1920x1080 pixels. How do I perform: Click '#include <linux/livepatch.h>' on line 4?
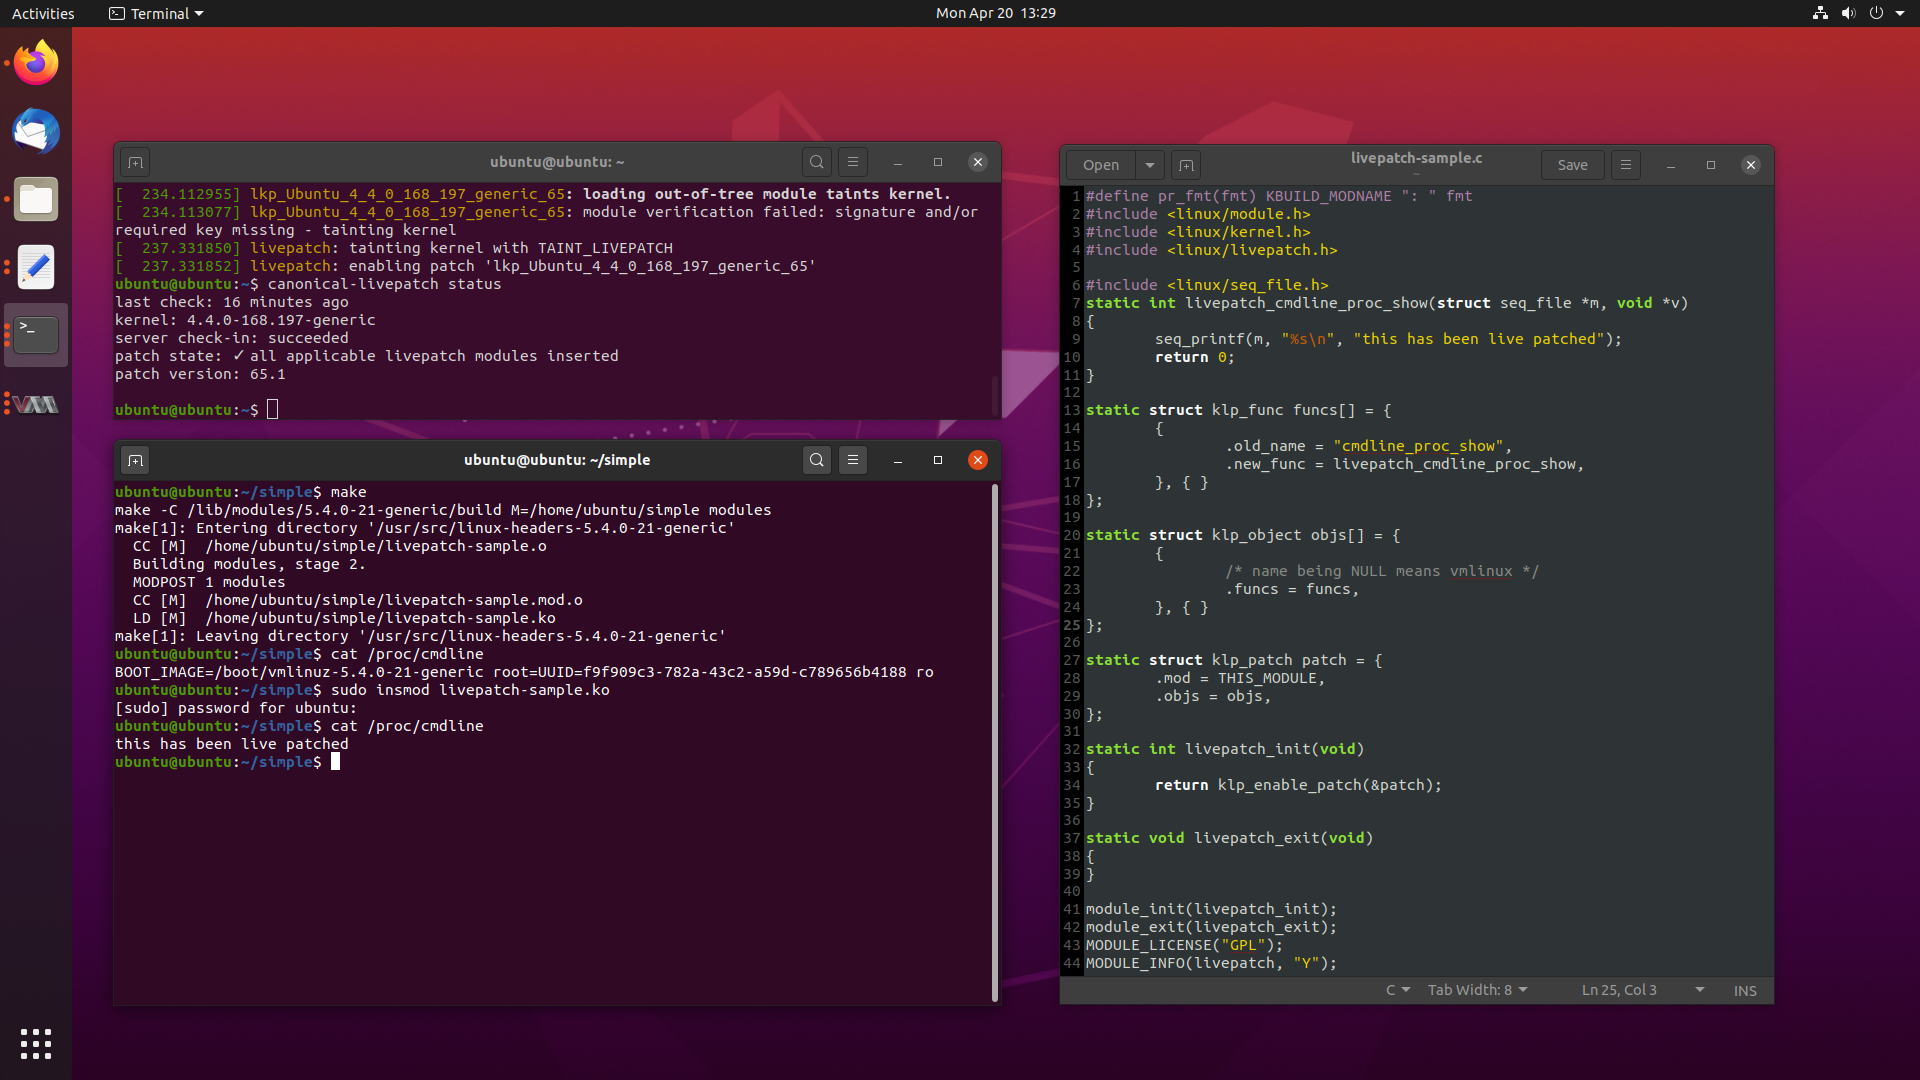click(x=1212, y=250)
